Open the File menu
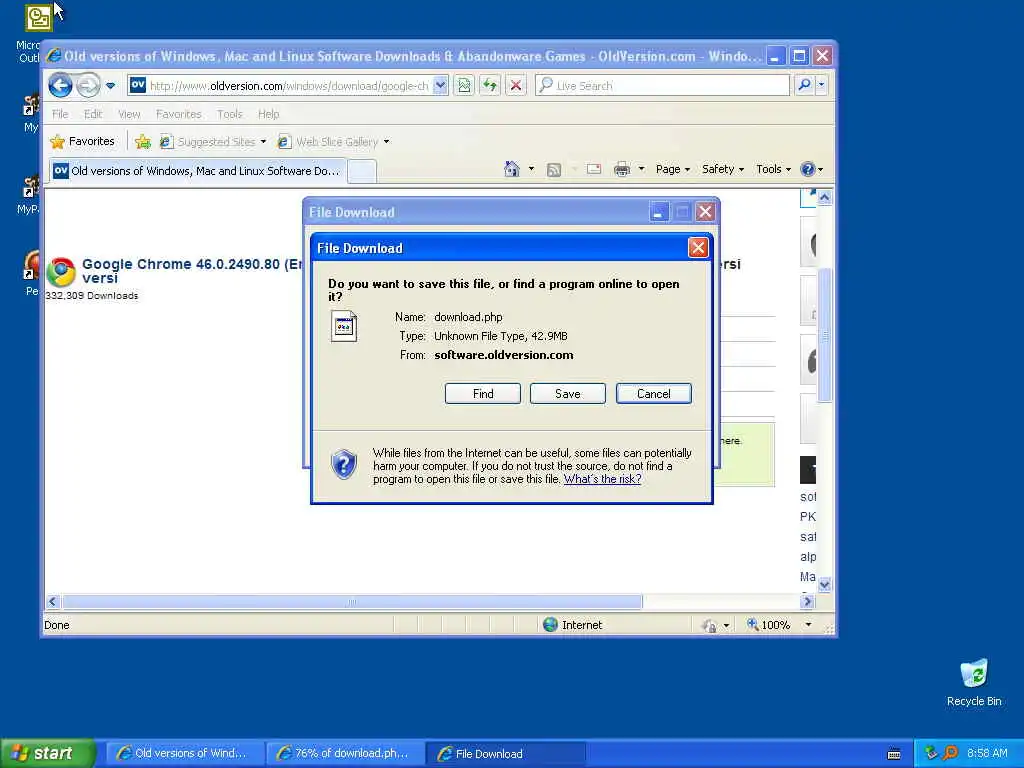1024x768 pixels. click(x=60, y=114)
